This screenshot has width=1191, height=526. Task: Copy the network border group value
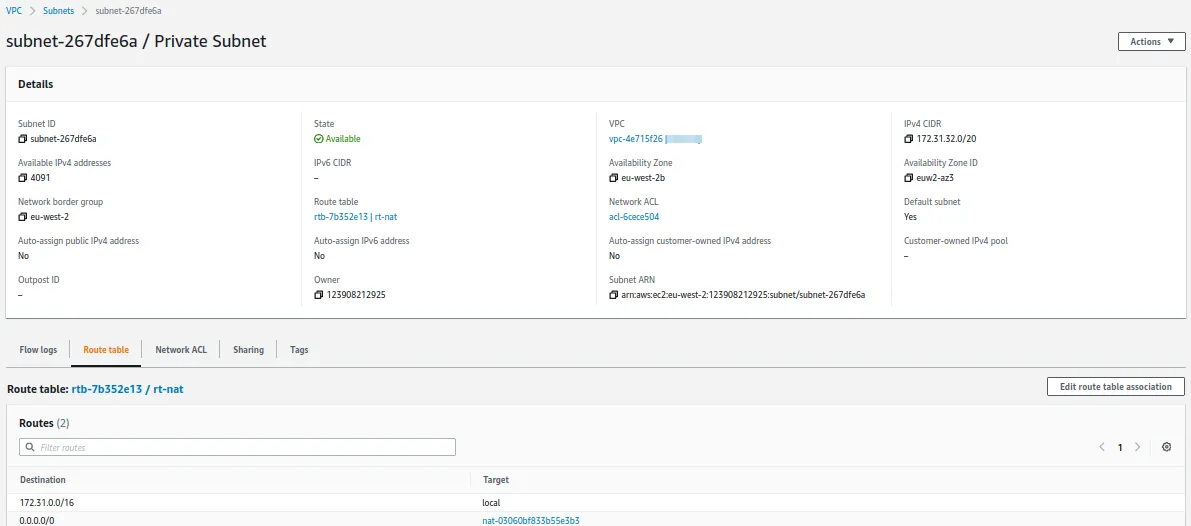click(x=23, y=217)
